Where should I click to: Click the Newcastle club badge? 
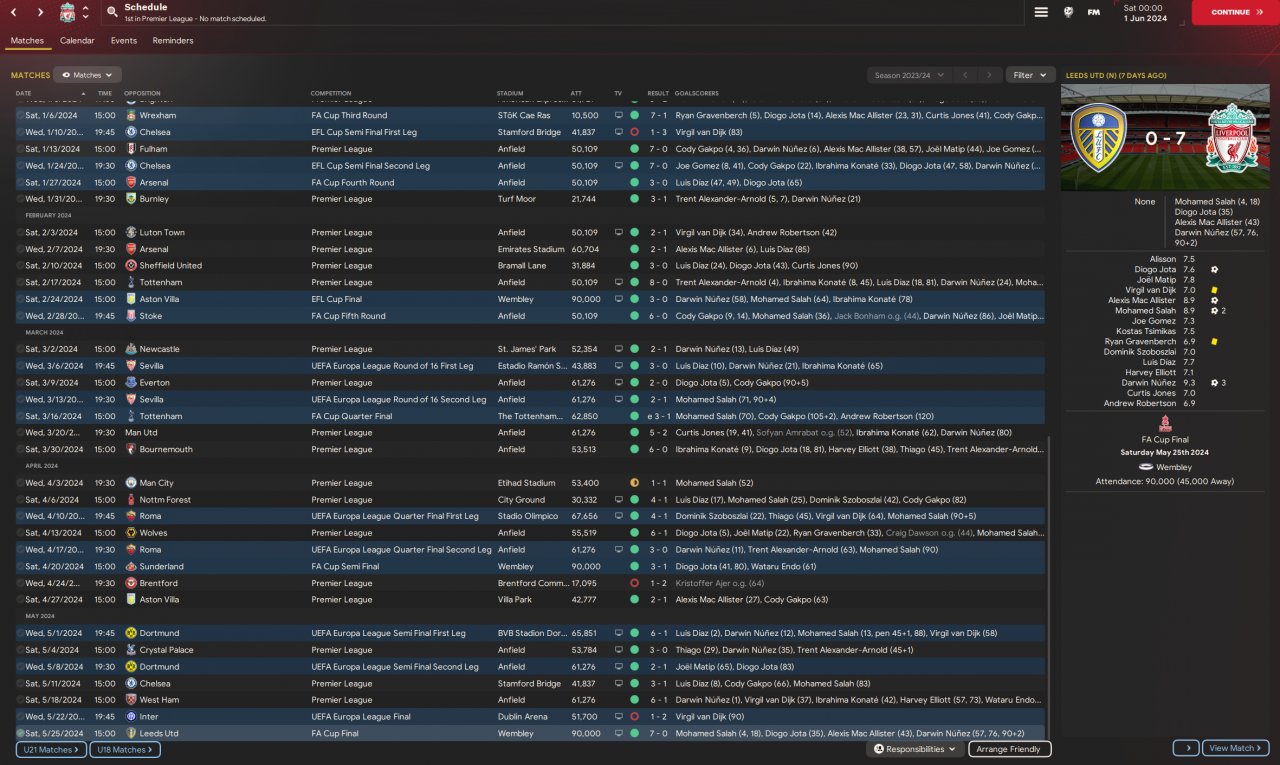coord(131,349)
